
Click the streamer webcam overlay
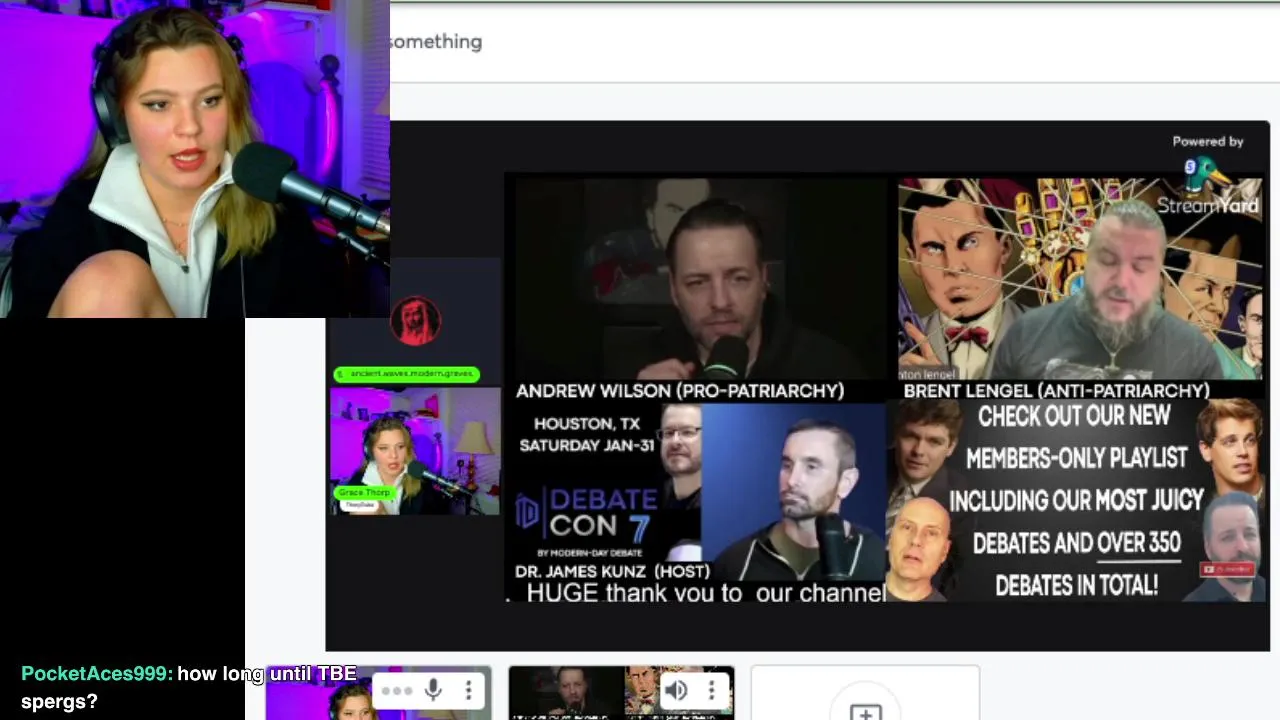195,159
